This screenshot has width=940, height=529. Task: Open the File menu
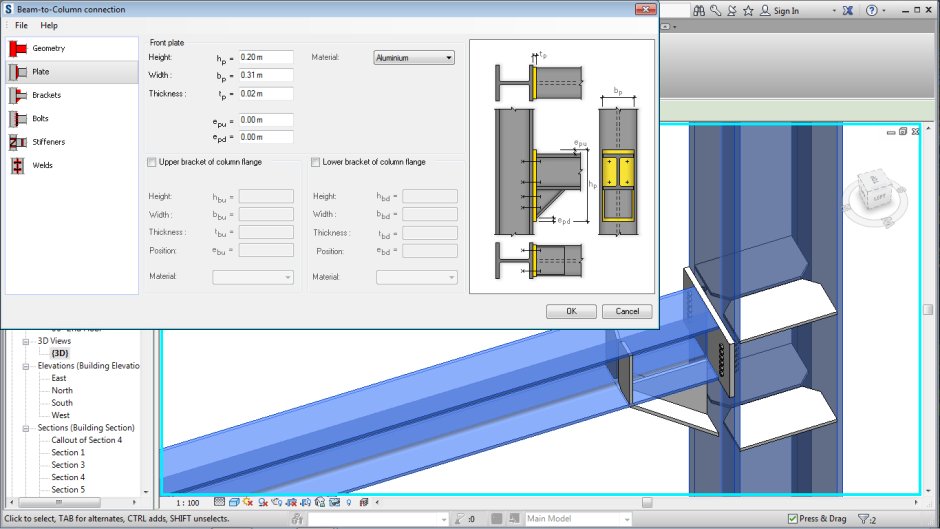(x=21, y=25)
